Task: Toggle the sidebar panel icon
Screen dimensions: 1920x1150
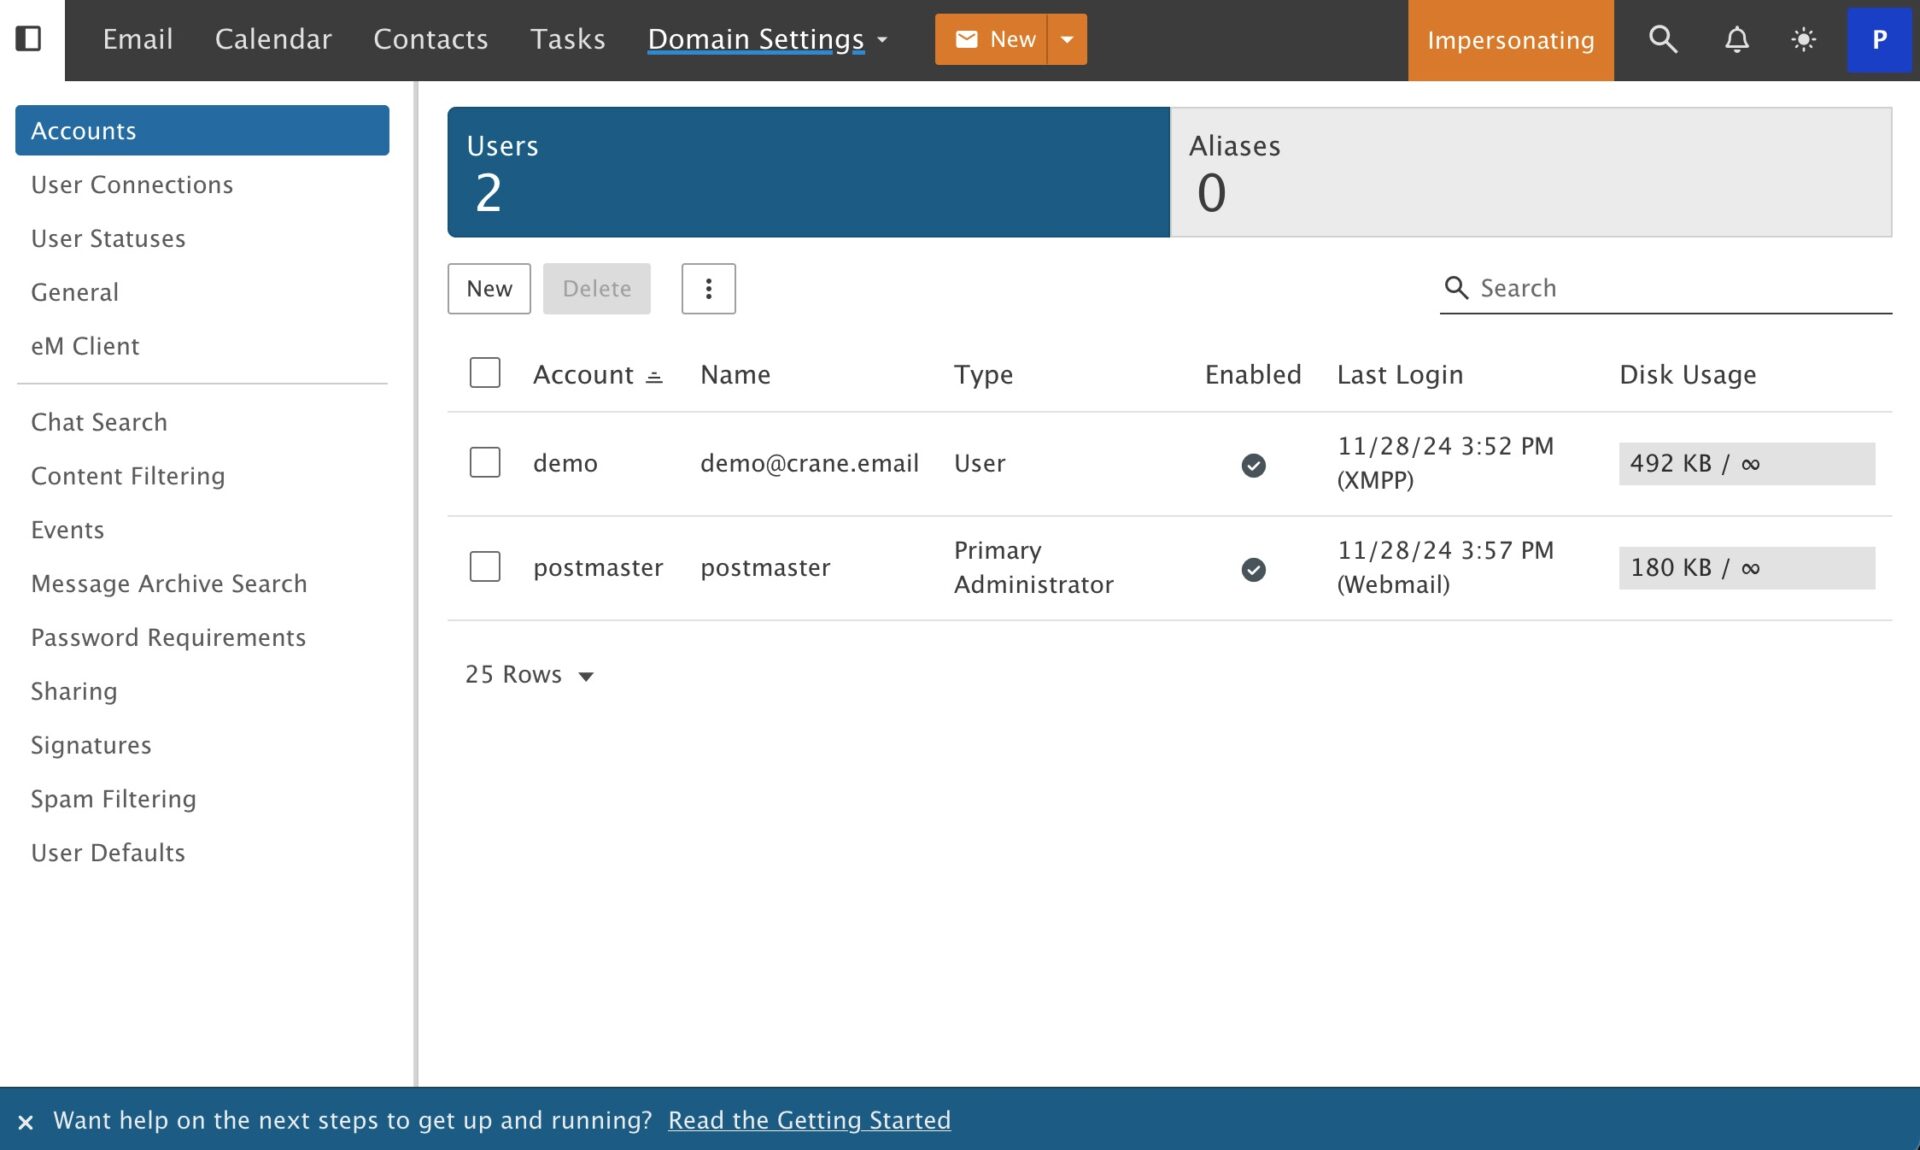Action: click(29, 39)
